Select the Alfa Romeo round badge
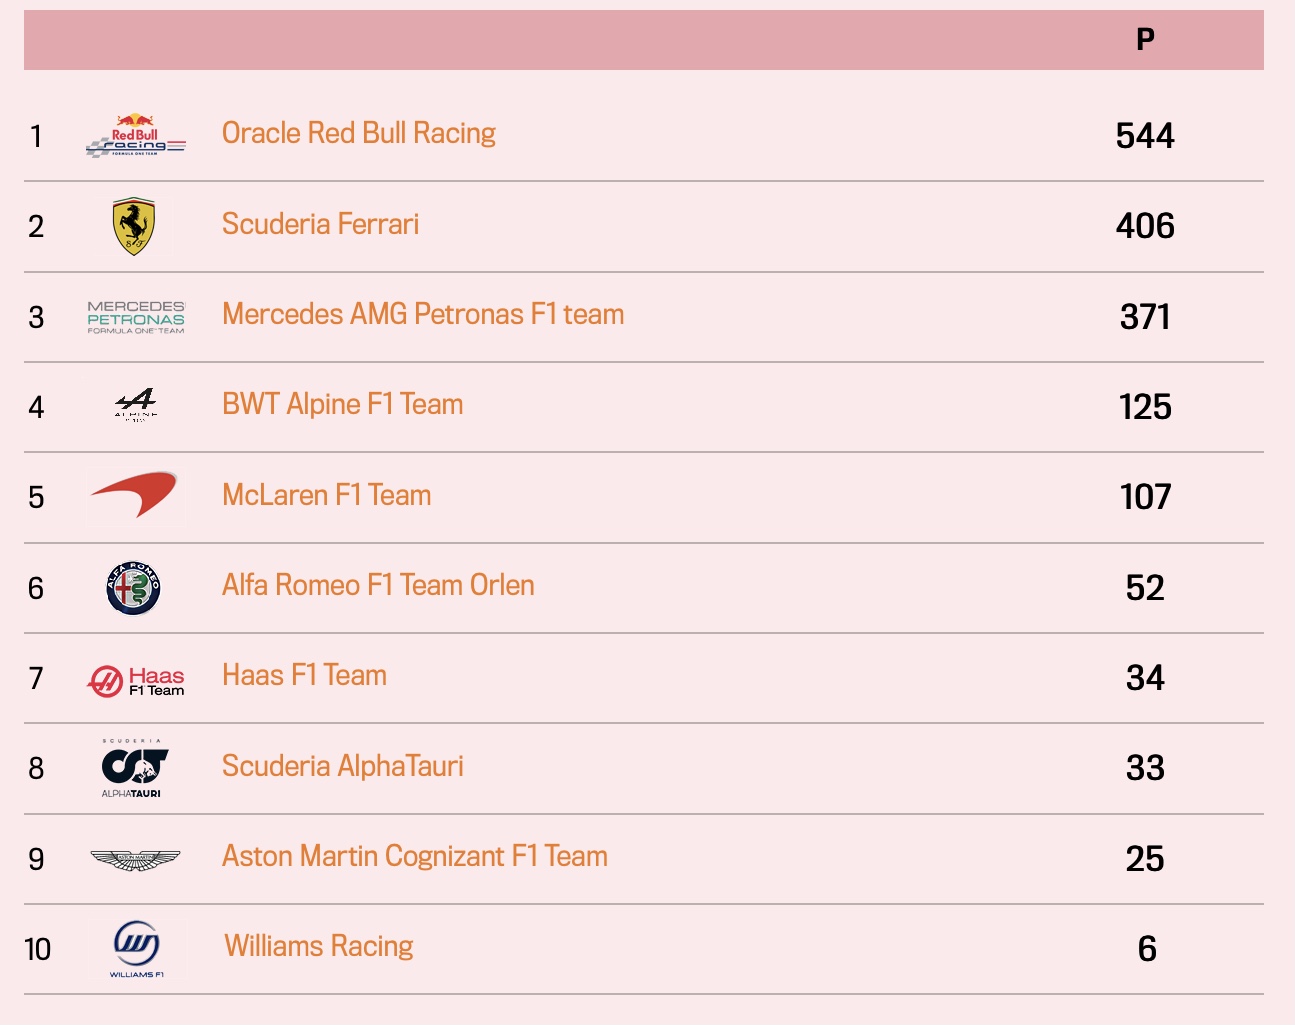 (134, 588)
